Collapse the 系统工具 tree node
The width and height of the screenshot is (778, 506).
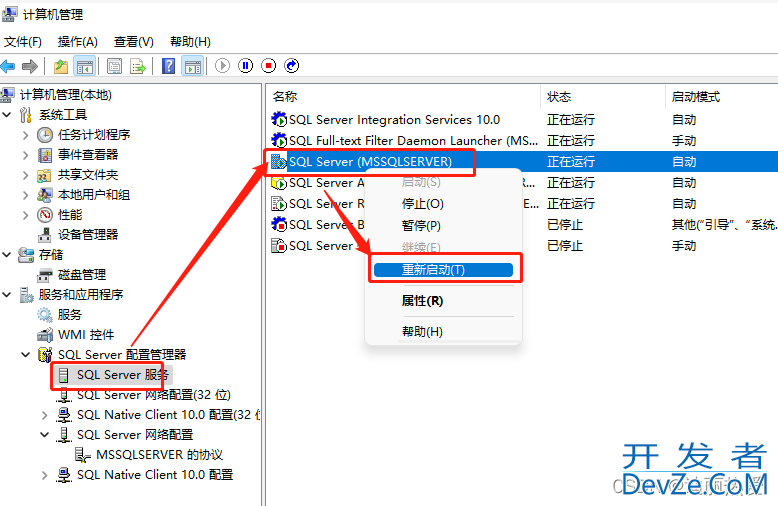(7, 115)
